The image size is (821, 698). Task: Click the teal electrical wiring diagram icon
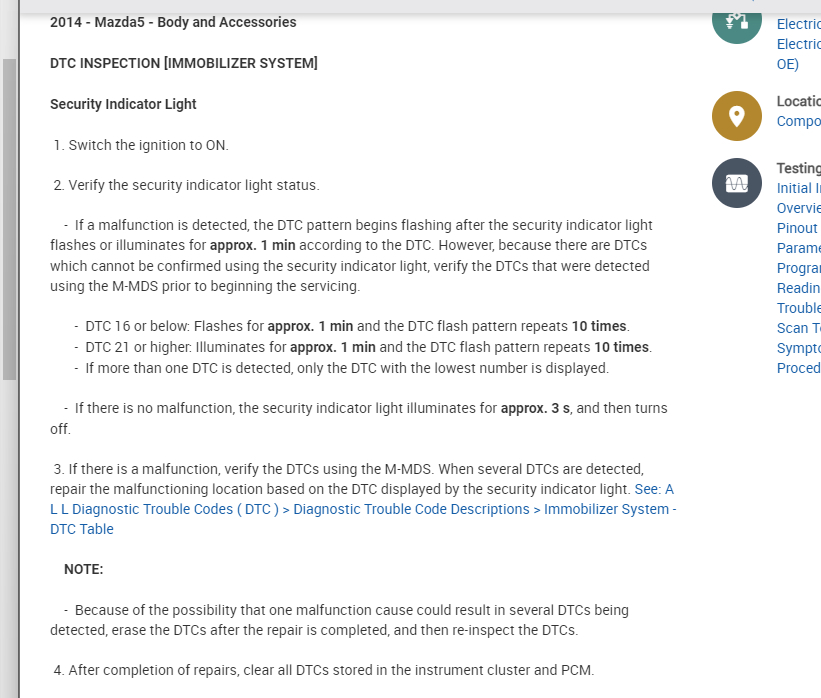[x=737, y=21]
